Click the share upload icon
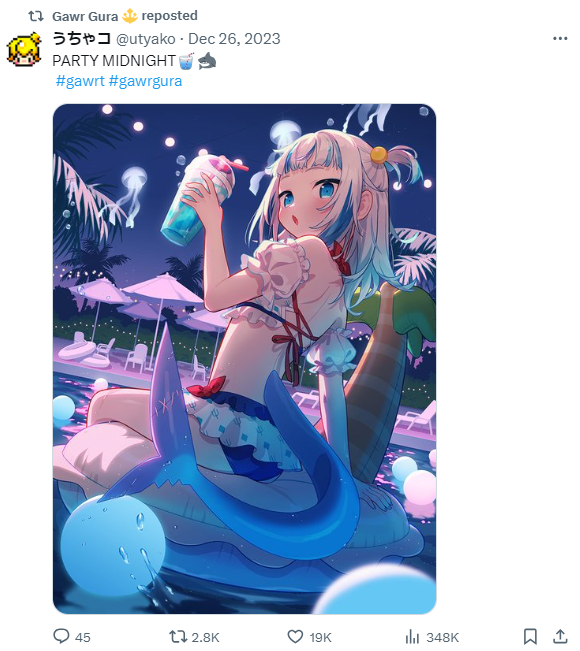This screenshot has width=580, height=651. click(560, 636)
